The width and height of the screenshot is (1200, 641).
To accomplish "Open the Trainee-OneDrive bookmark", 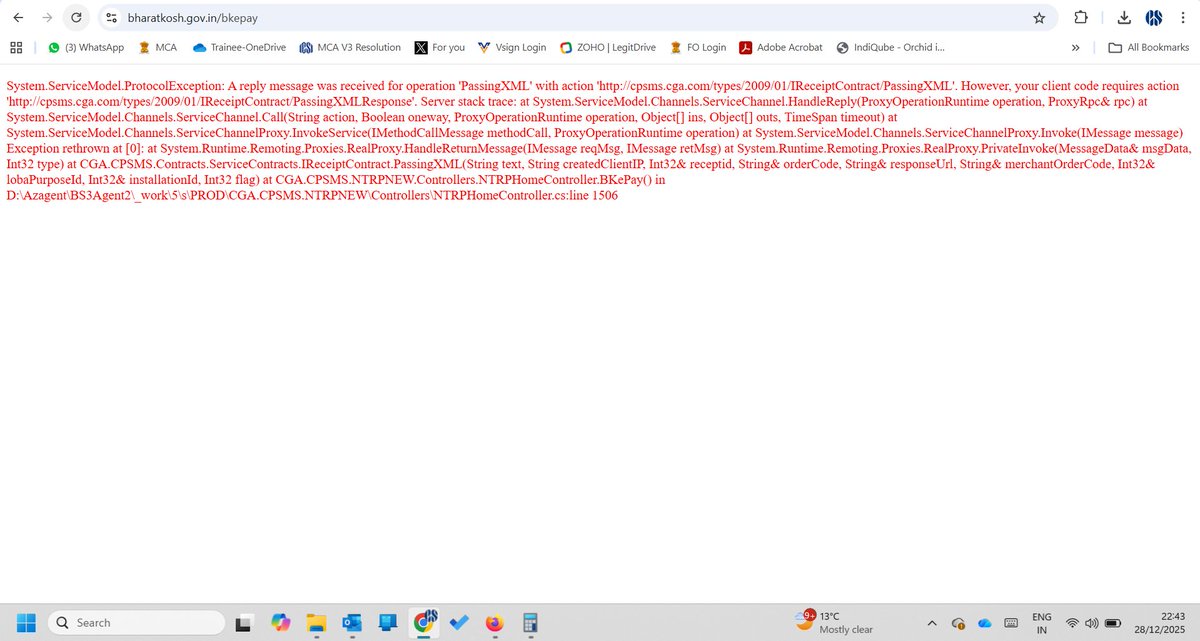I will [x=238, y=47].
